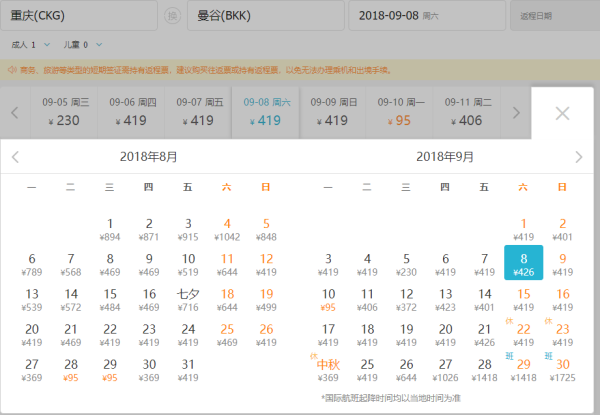Pick August 10 priced ¥519
600x415 pixels.
188,265
